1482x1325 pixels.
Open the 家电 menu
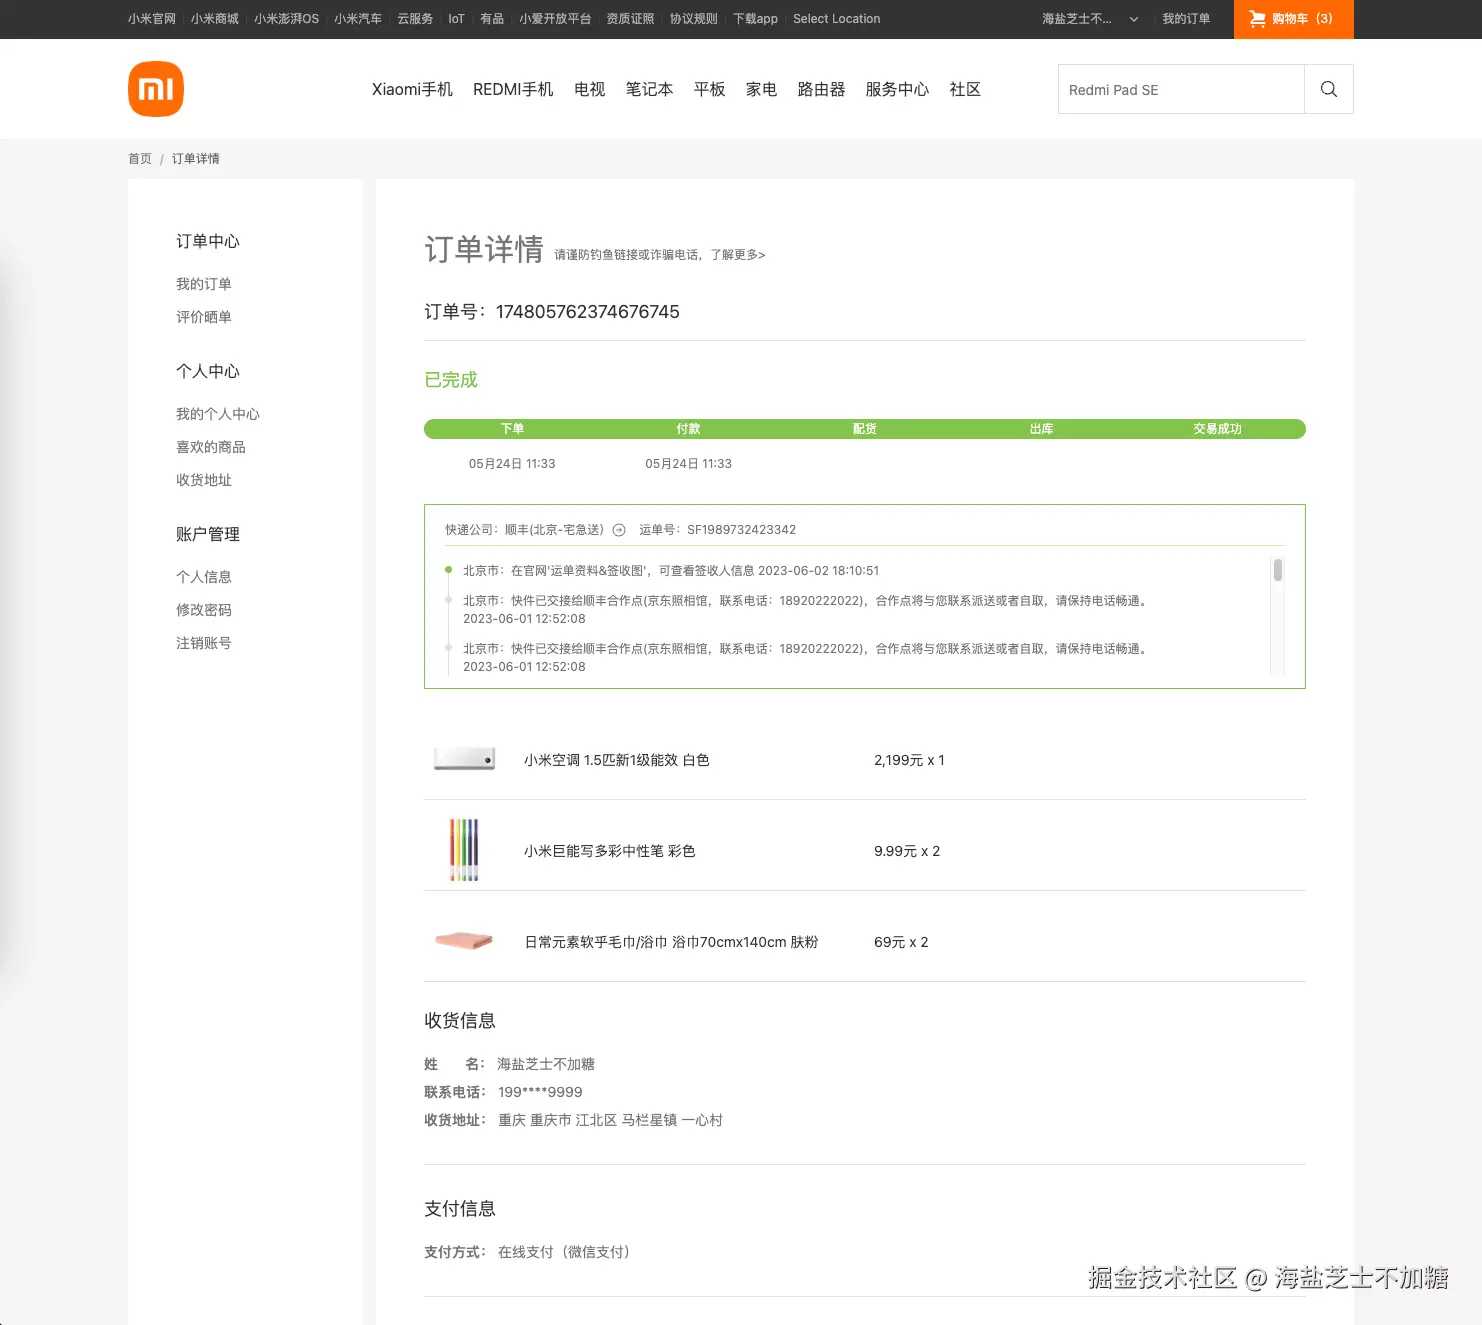[x=762, y=89]
